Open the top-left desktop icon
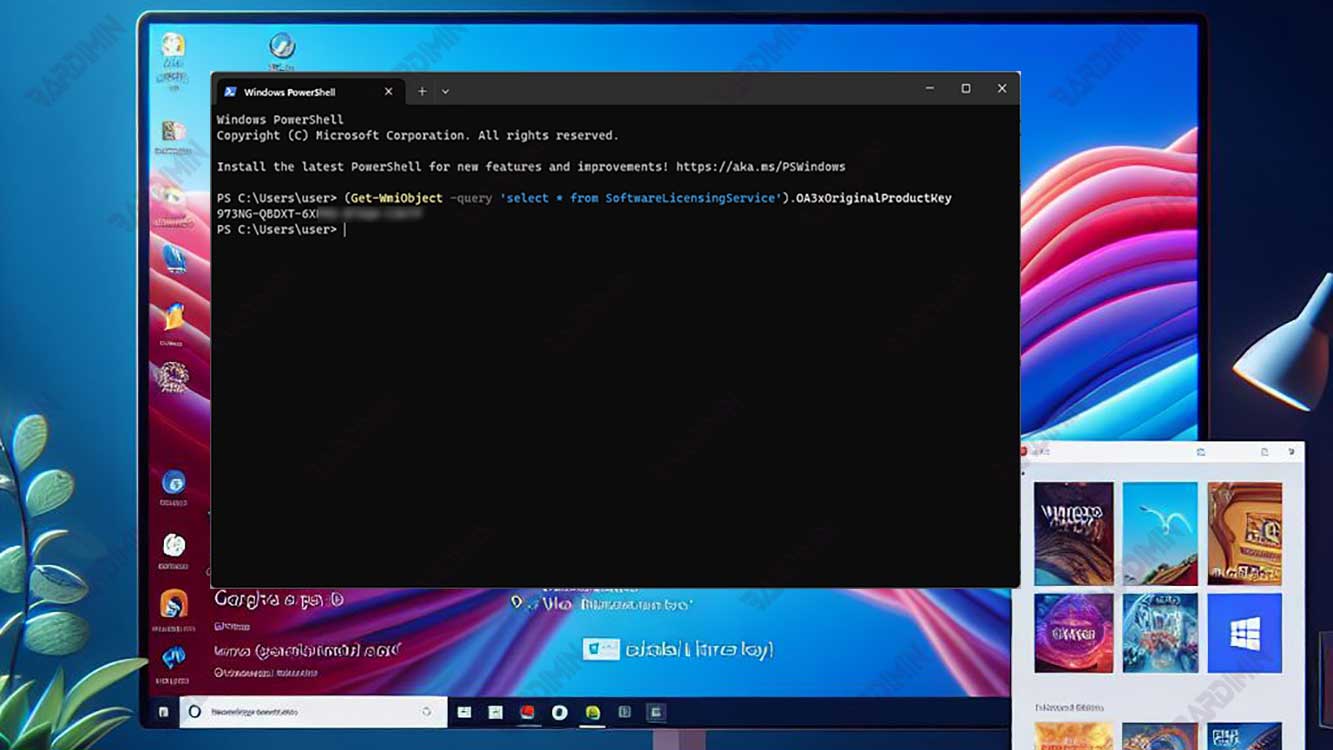1333x750 pixels. [x=173, y=45]
